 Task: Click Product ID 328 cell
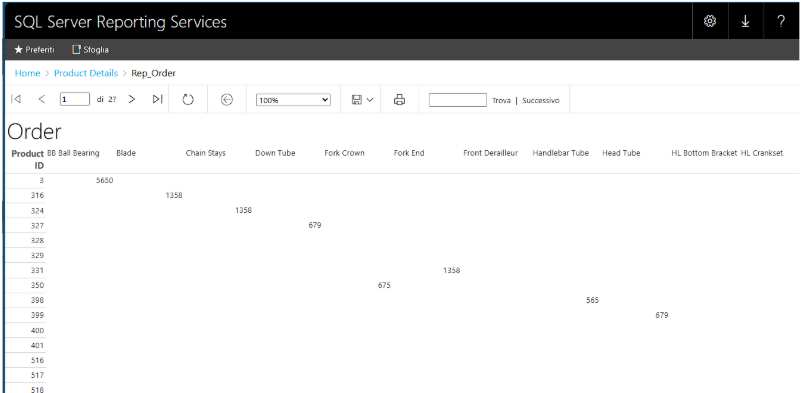(38, 240)
